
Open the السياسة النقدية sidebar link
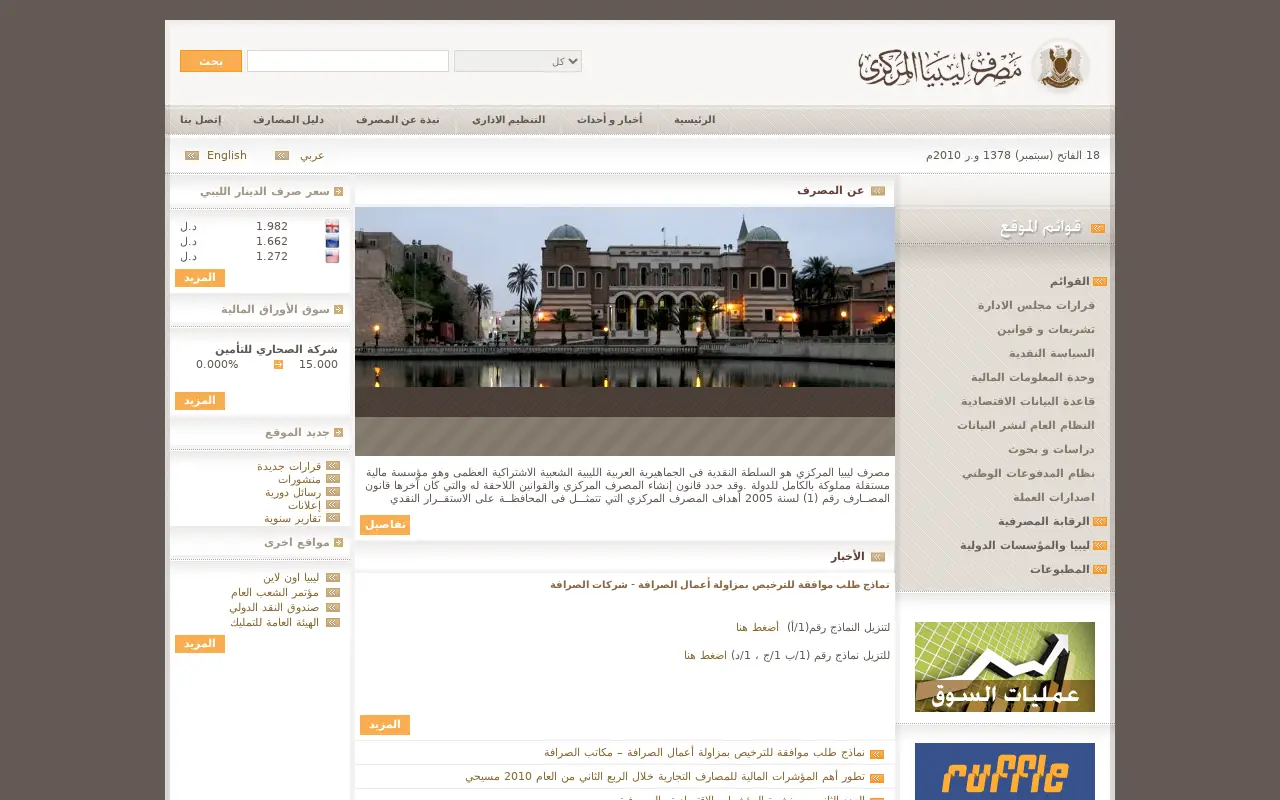[x=1052, y=353]
